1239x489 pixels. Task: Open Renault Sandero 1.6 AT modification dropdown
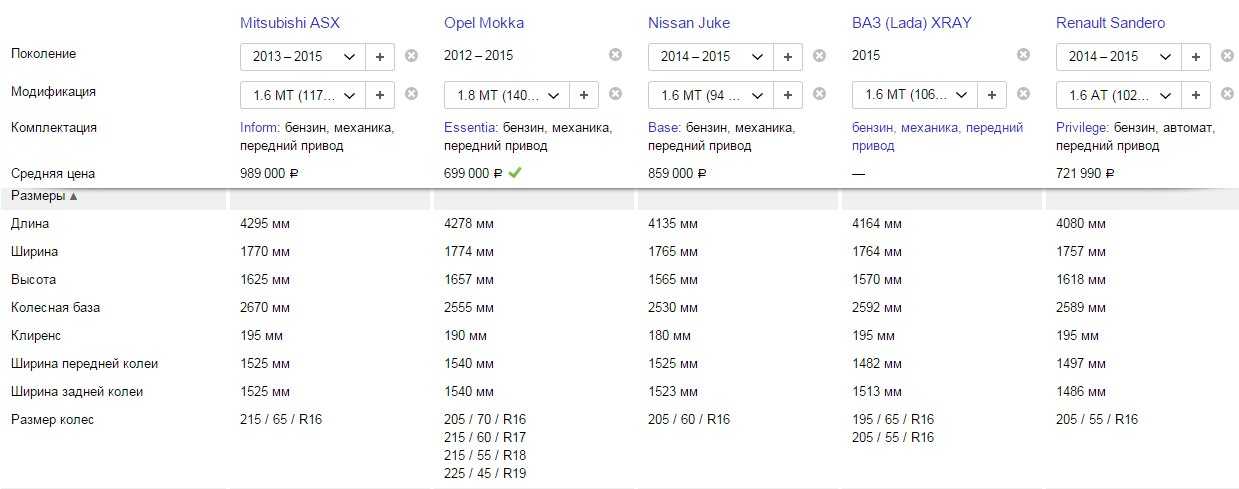coord(1118,95)
